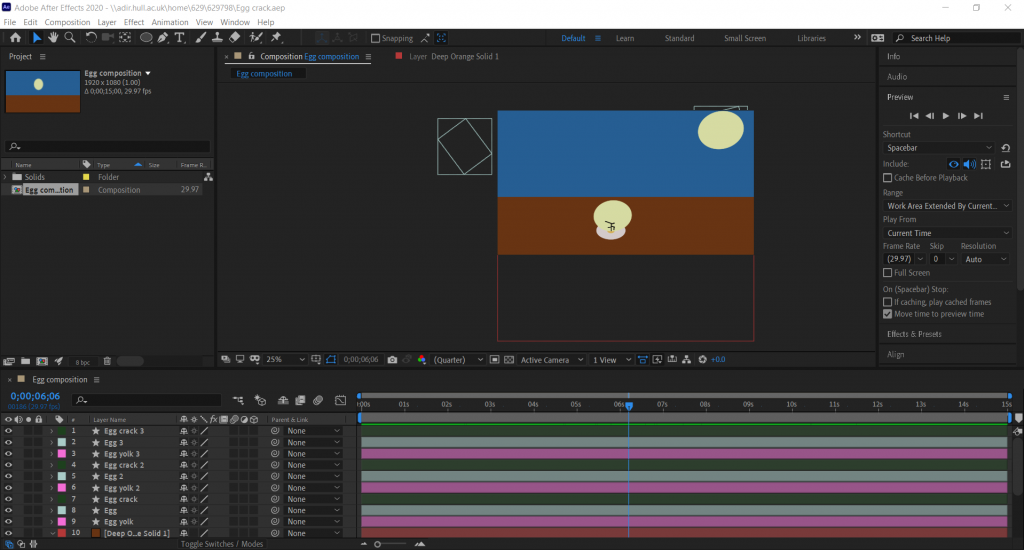Image resolution: width=1024 pixels, height=550 pixels.
Task: Select the Clone Stamp tool
Action: [217, 38]
